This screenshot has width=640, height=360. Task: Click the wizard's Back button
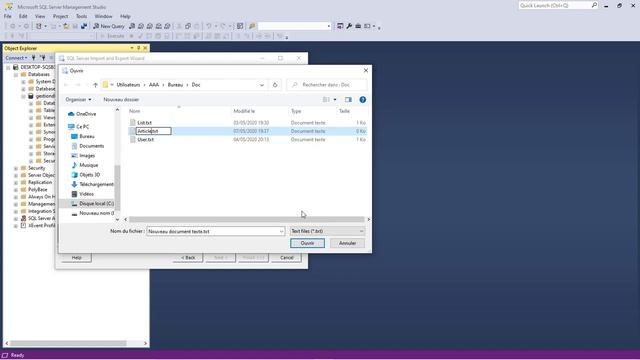[188, 258]
